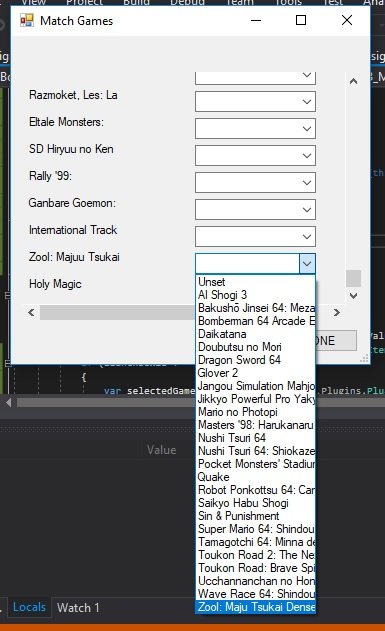This screenshot has height=631, width=385.
Task: Pick Pocket Monsters' Stadium from the list
Action: click(255, 464)
